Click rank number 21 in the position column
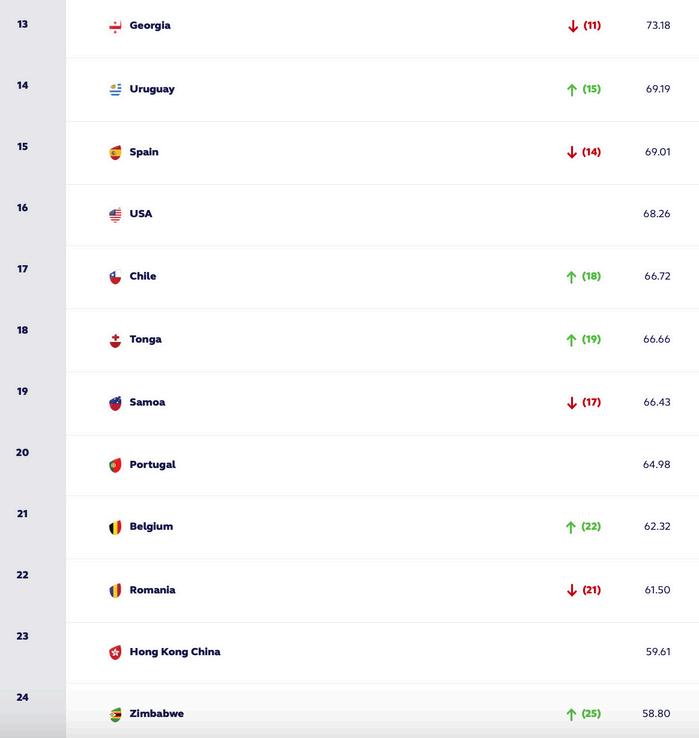Image resolution: width=699 pixels, height=738 pixels. point(22,513)
